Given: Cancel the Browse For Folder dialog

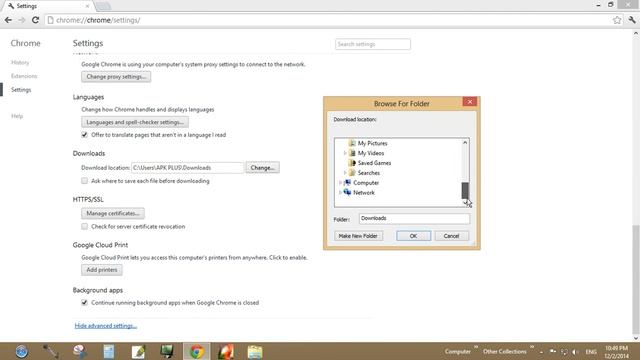Looking at the screenshot, I should (x=451, y=236).
